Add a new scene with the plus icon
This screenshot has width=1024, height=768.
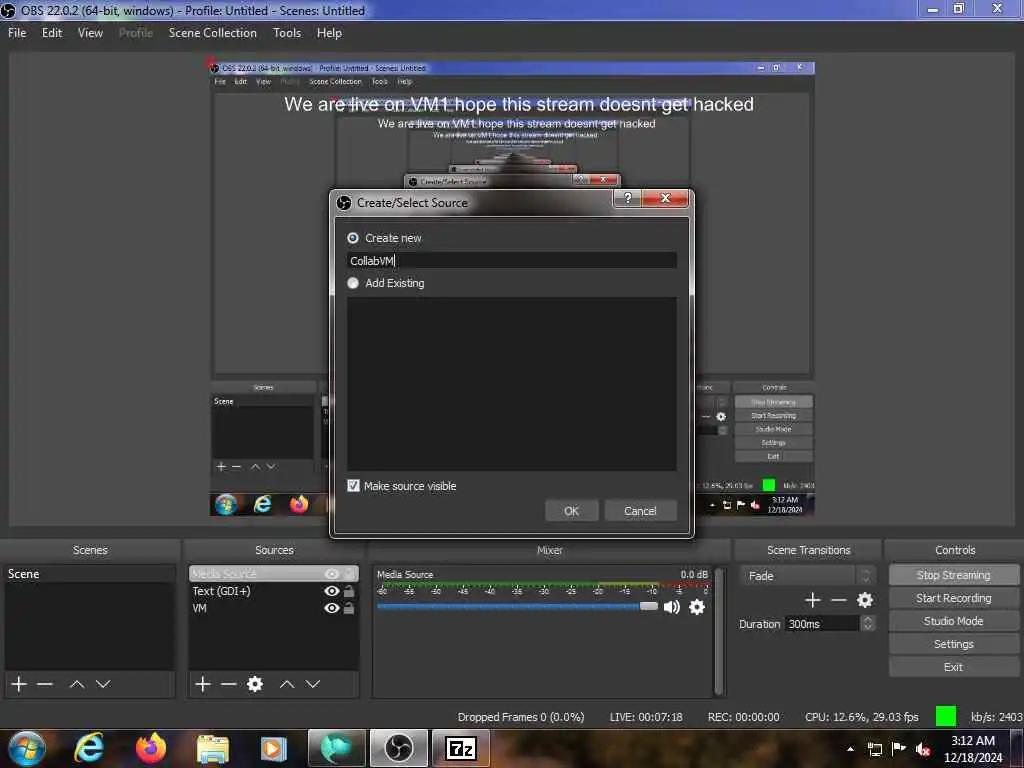(x=19, y=684)
